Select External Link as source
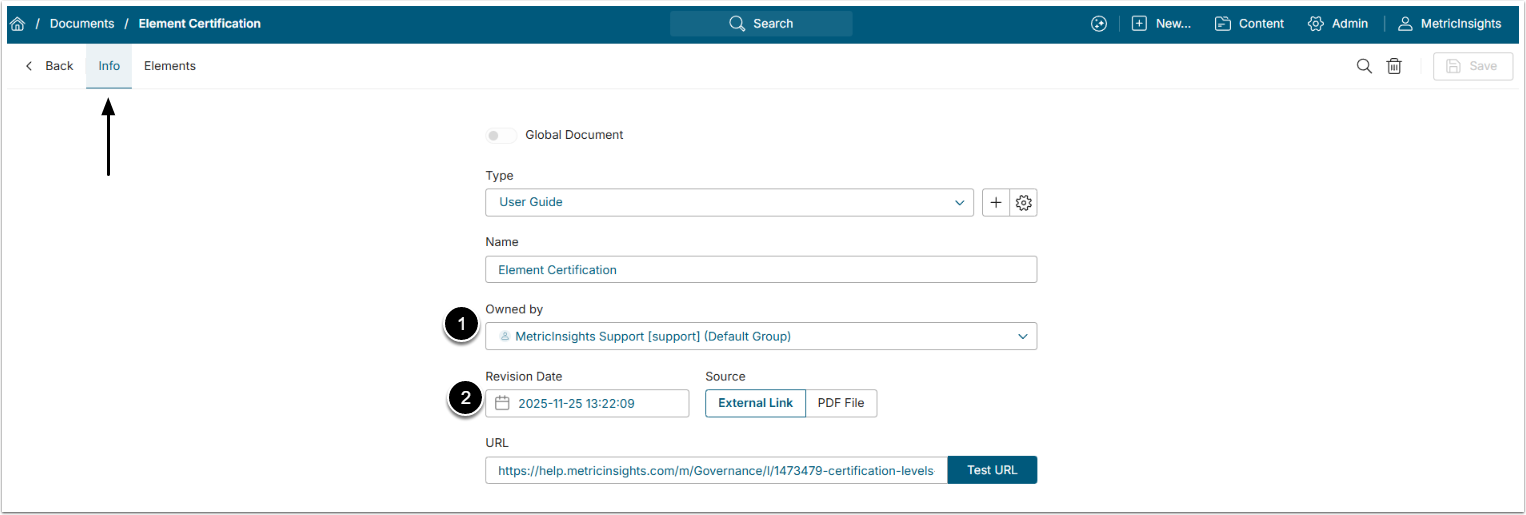The height and width of the screenshot is (515, 1526). click(x=755, y=403)
